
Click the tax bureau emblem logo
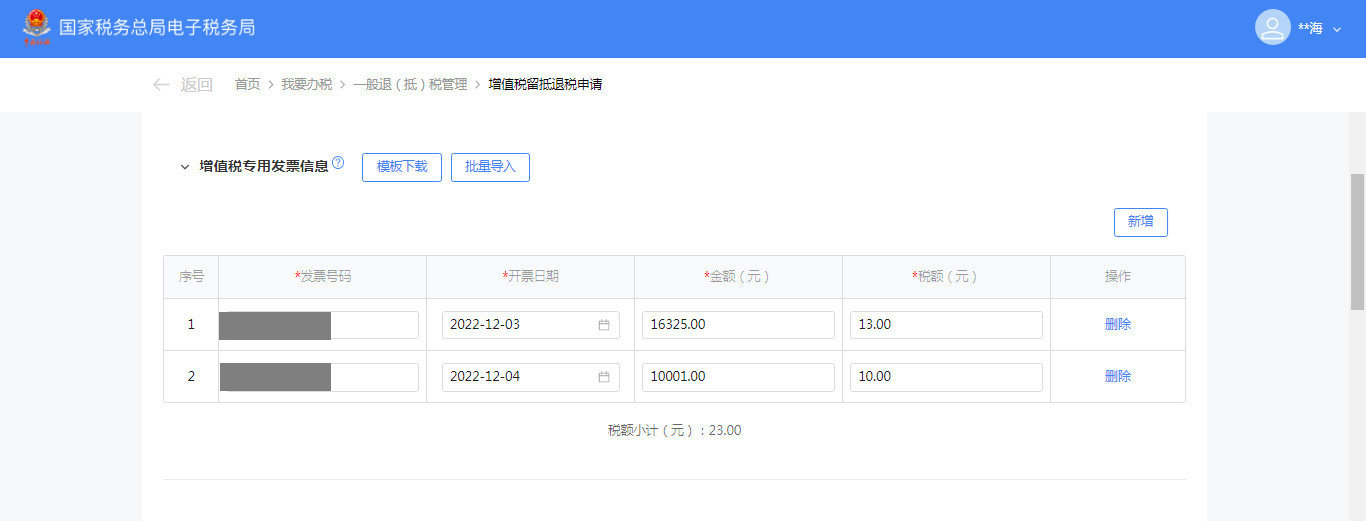pyautogui.click(x=36, y=28)
